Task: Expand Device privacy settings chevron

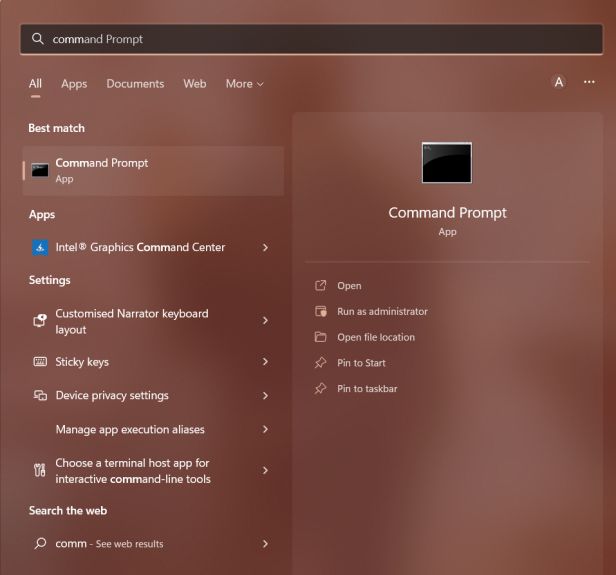Action: (x=265, y=395)
